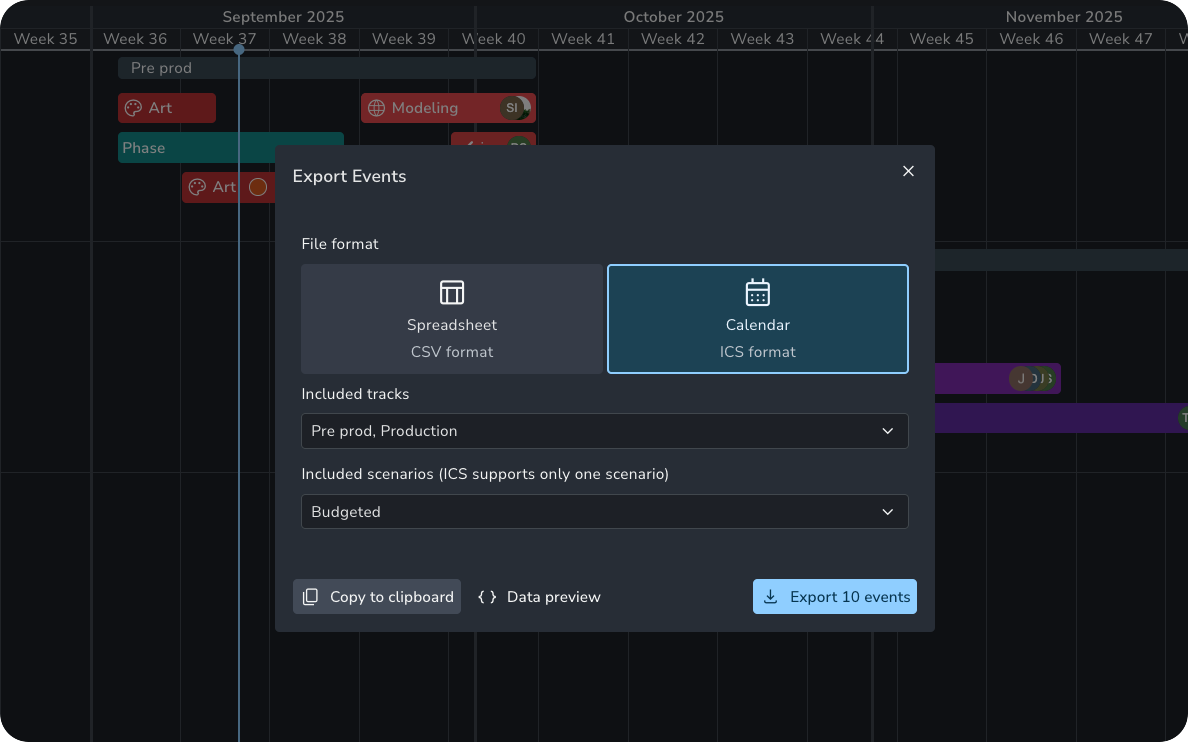Click the Export 10 events button

835,596
